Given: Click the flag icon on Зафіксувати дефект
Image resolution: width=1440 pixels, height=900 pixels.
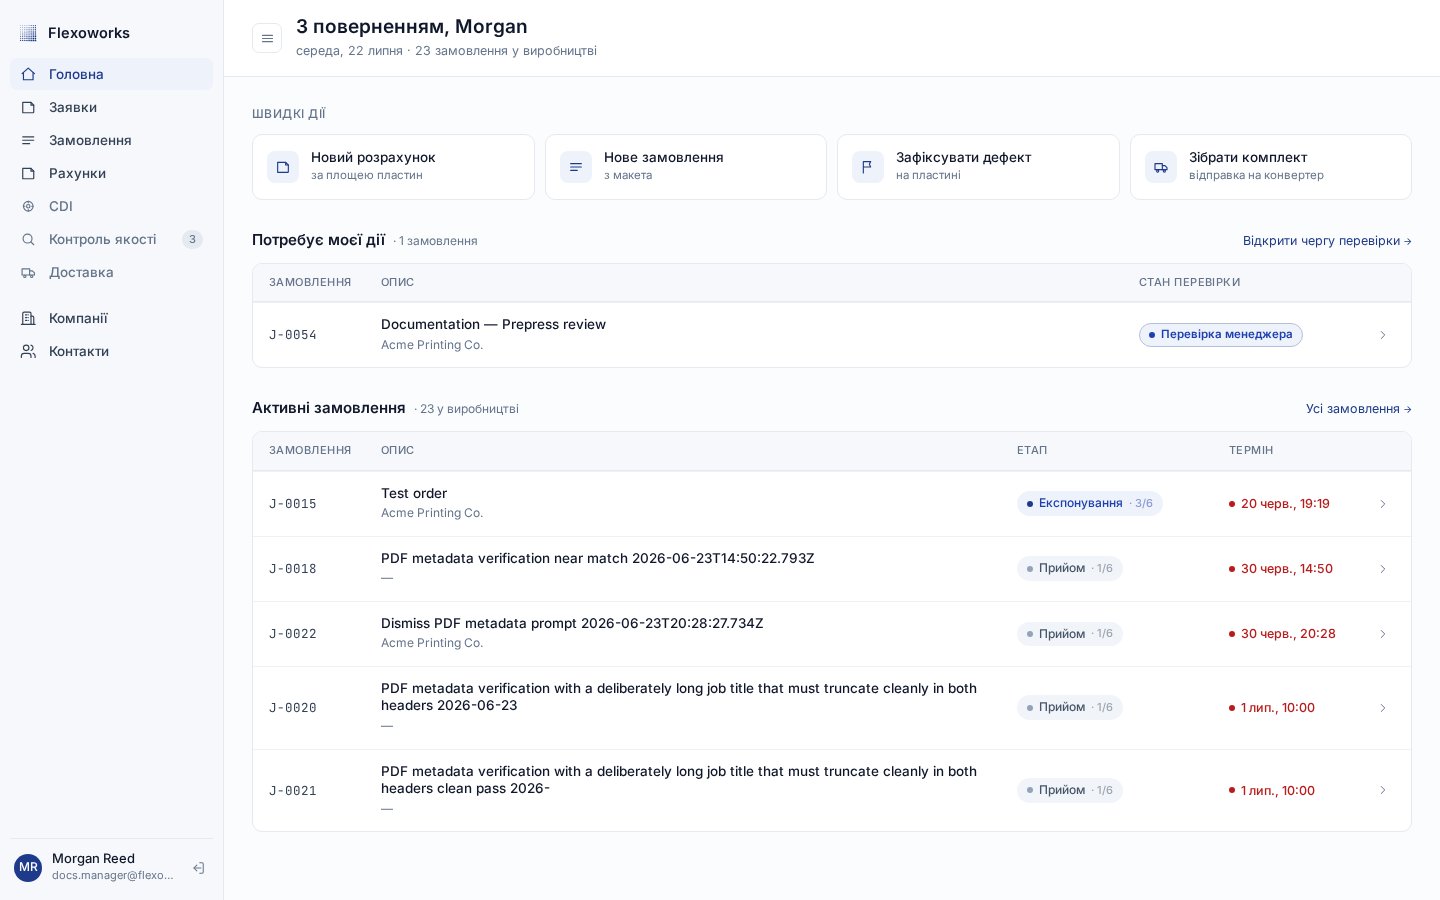Looking at the screenshot, I should pyautogui.click(x=868, y=167).
